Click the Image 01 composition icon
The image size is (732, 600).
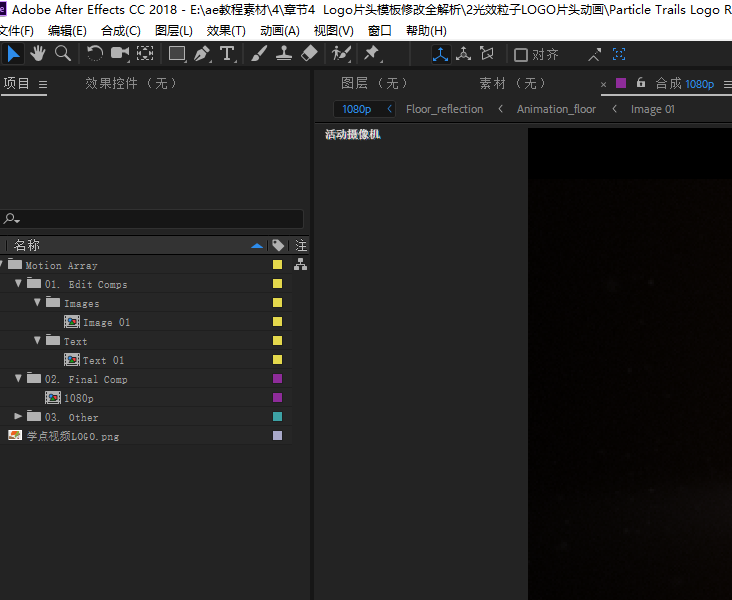[x=72, y=322]
